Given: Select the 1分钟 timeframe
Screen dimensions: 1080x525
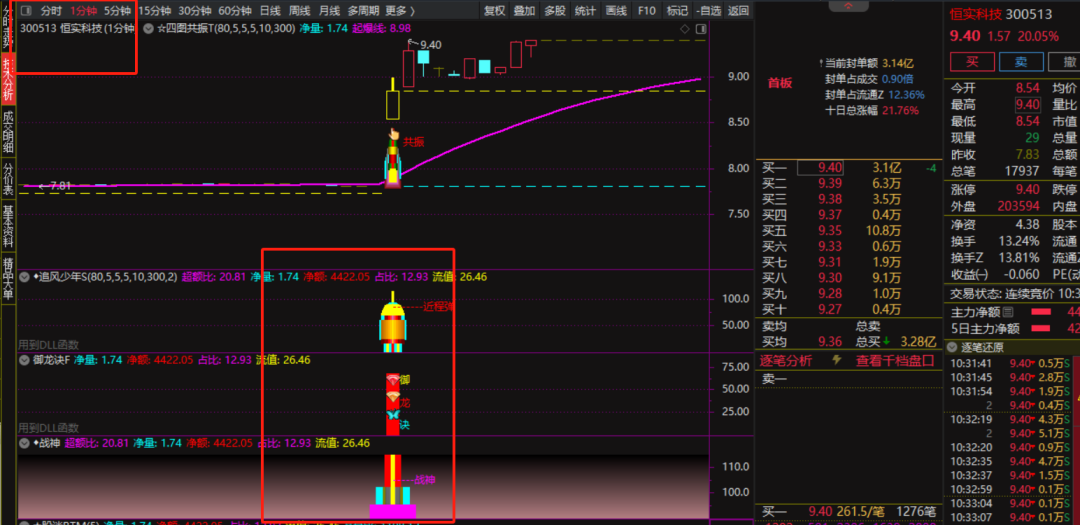Looking at the screenshot, I should (83, 10).
